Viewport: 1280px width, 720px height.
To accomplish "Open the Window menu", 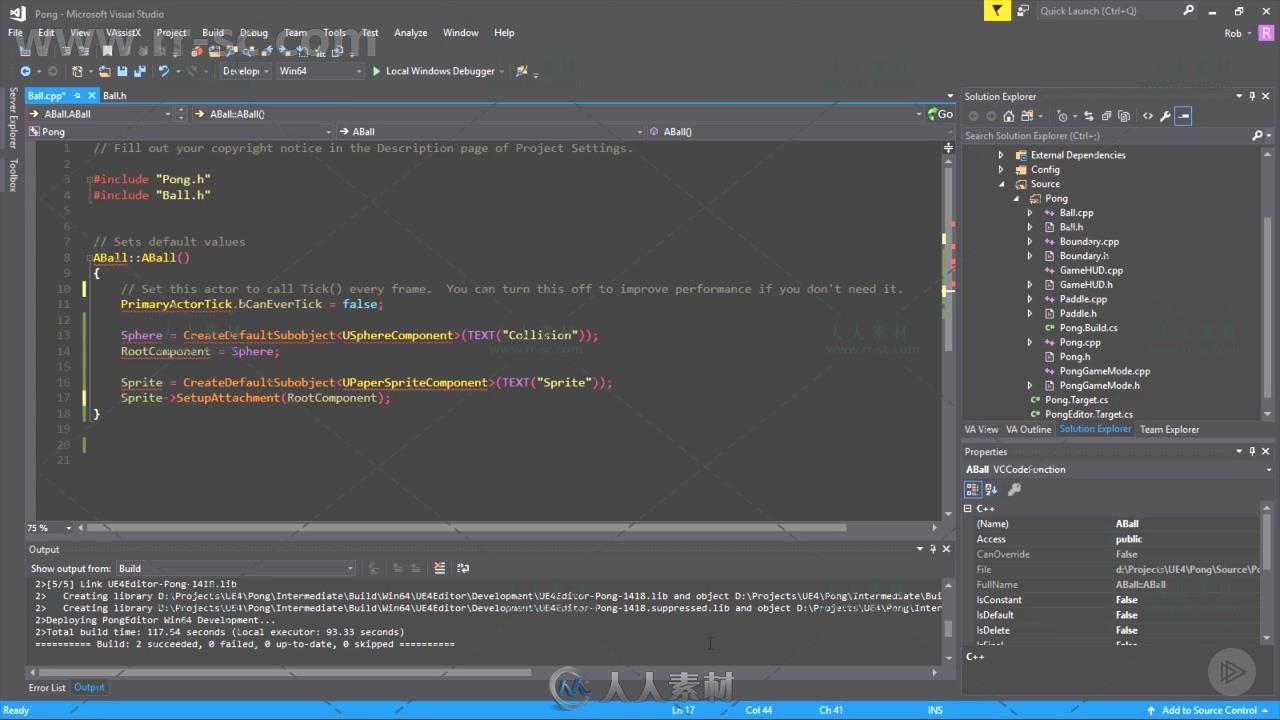I will tap(460, 33).
